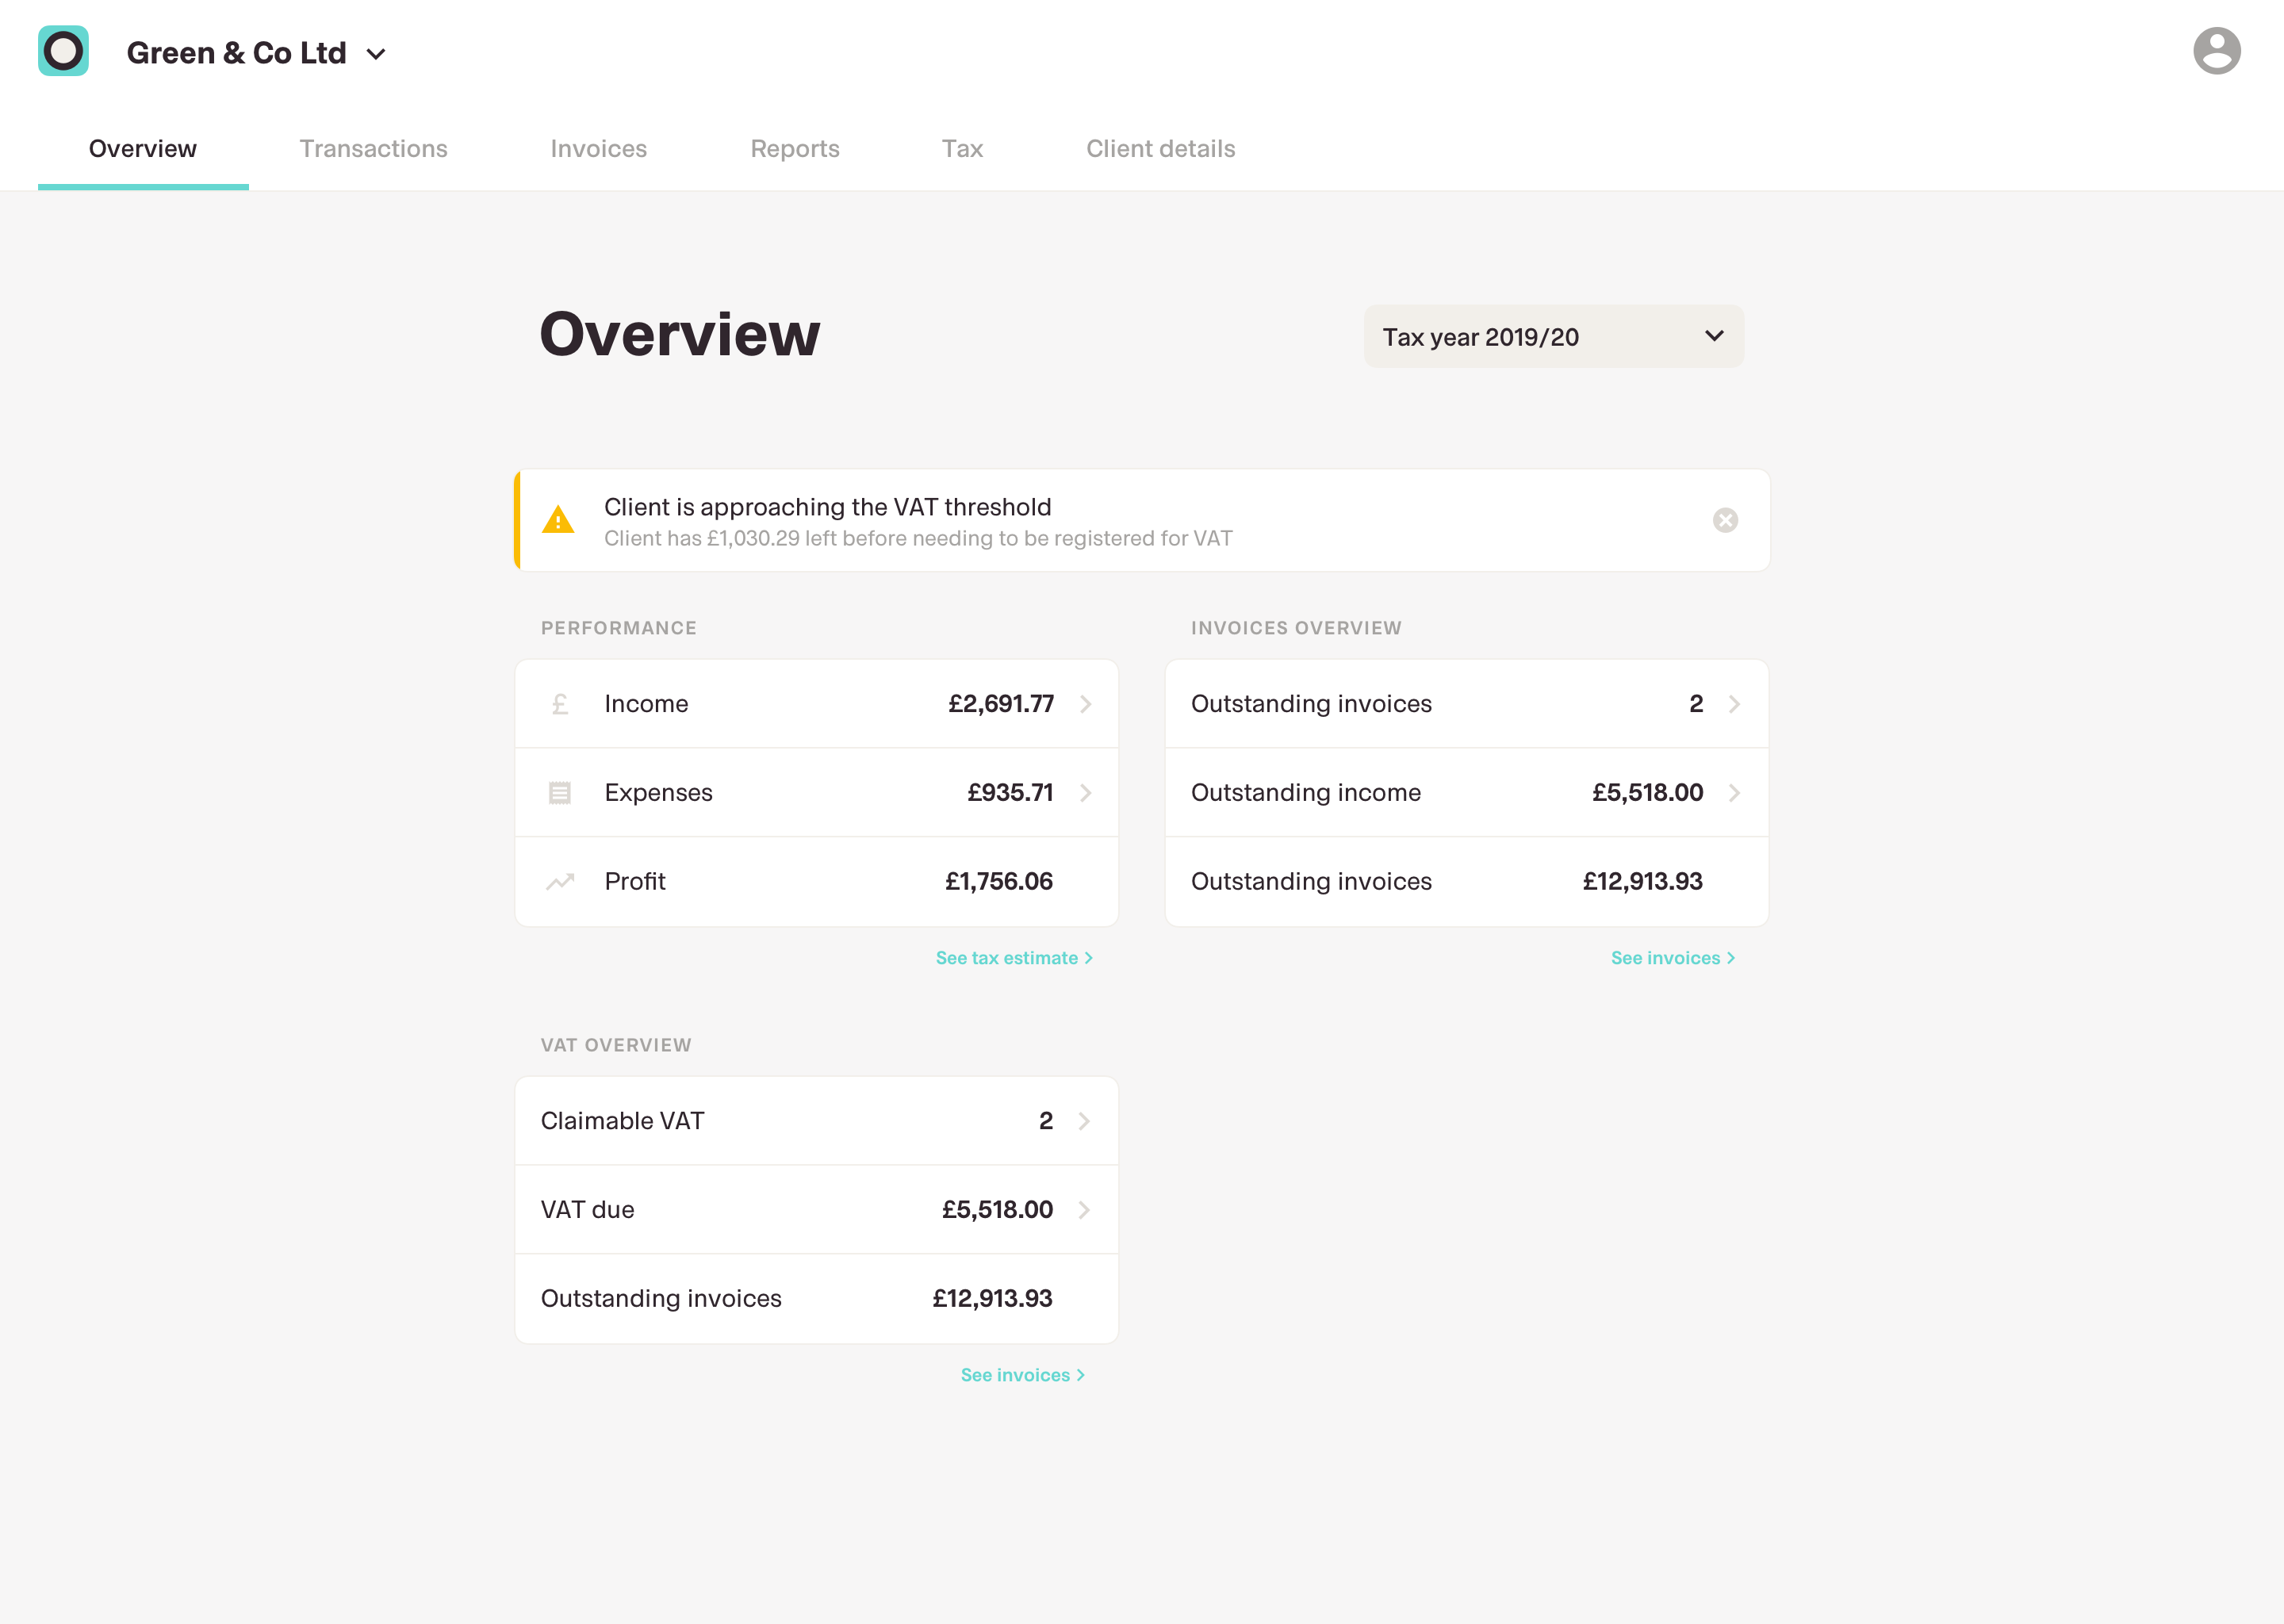Switch to the Transactions tab

coord(373,149)
